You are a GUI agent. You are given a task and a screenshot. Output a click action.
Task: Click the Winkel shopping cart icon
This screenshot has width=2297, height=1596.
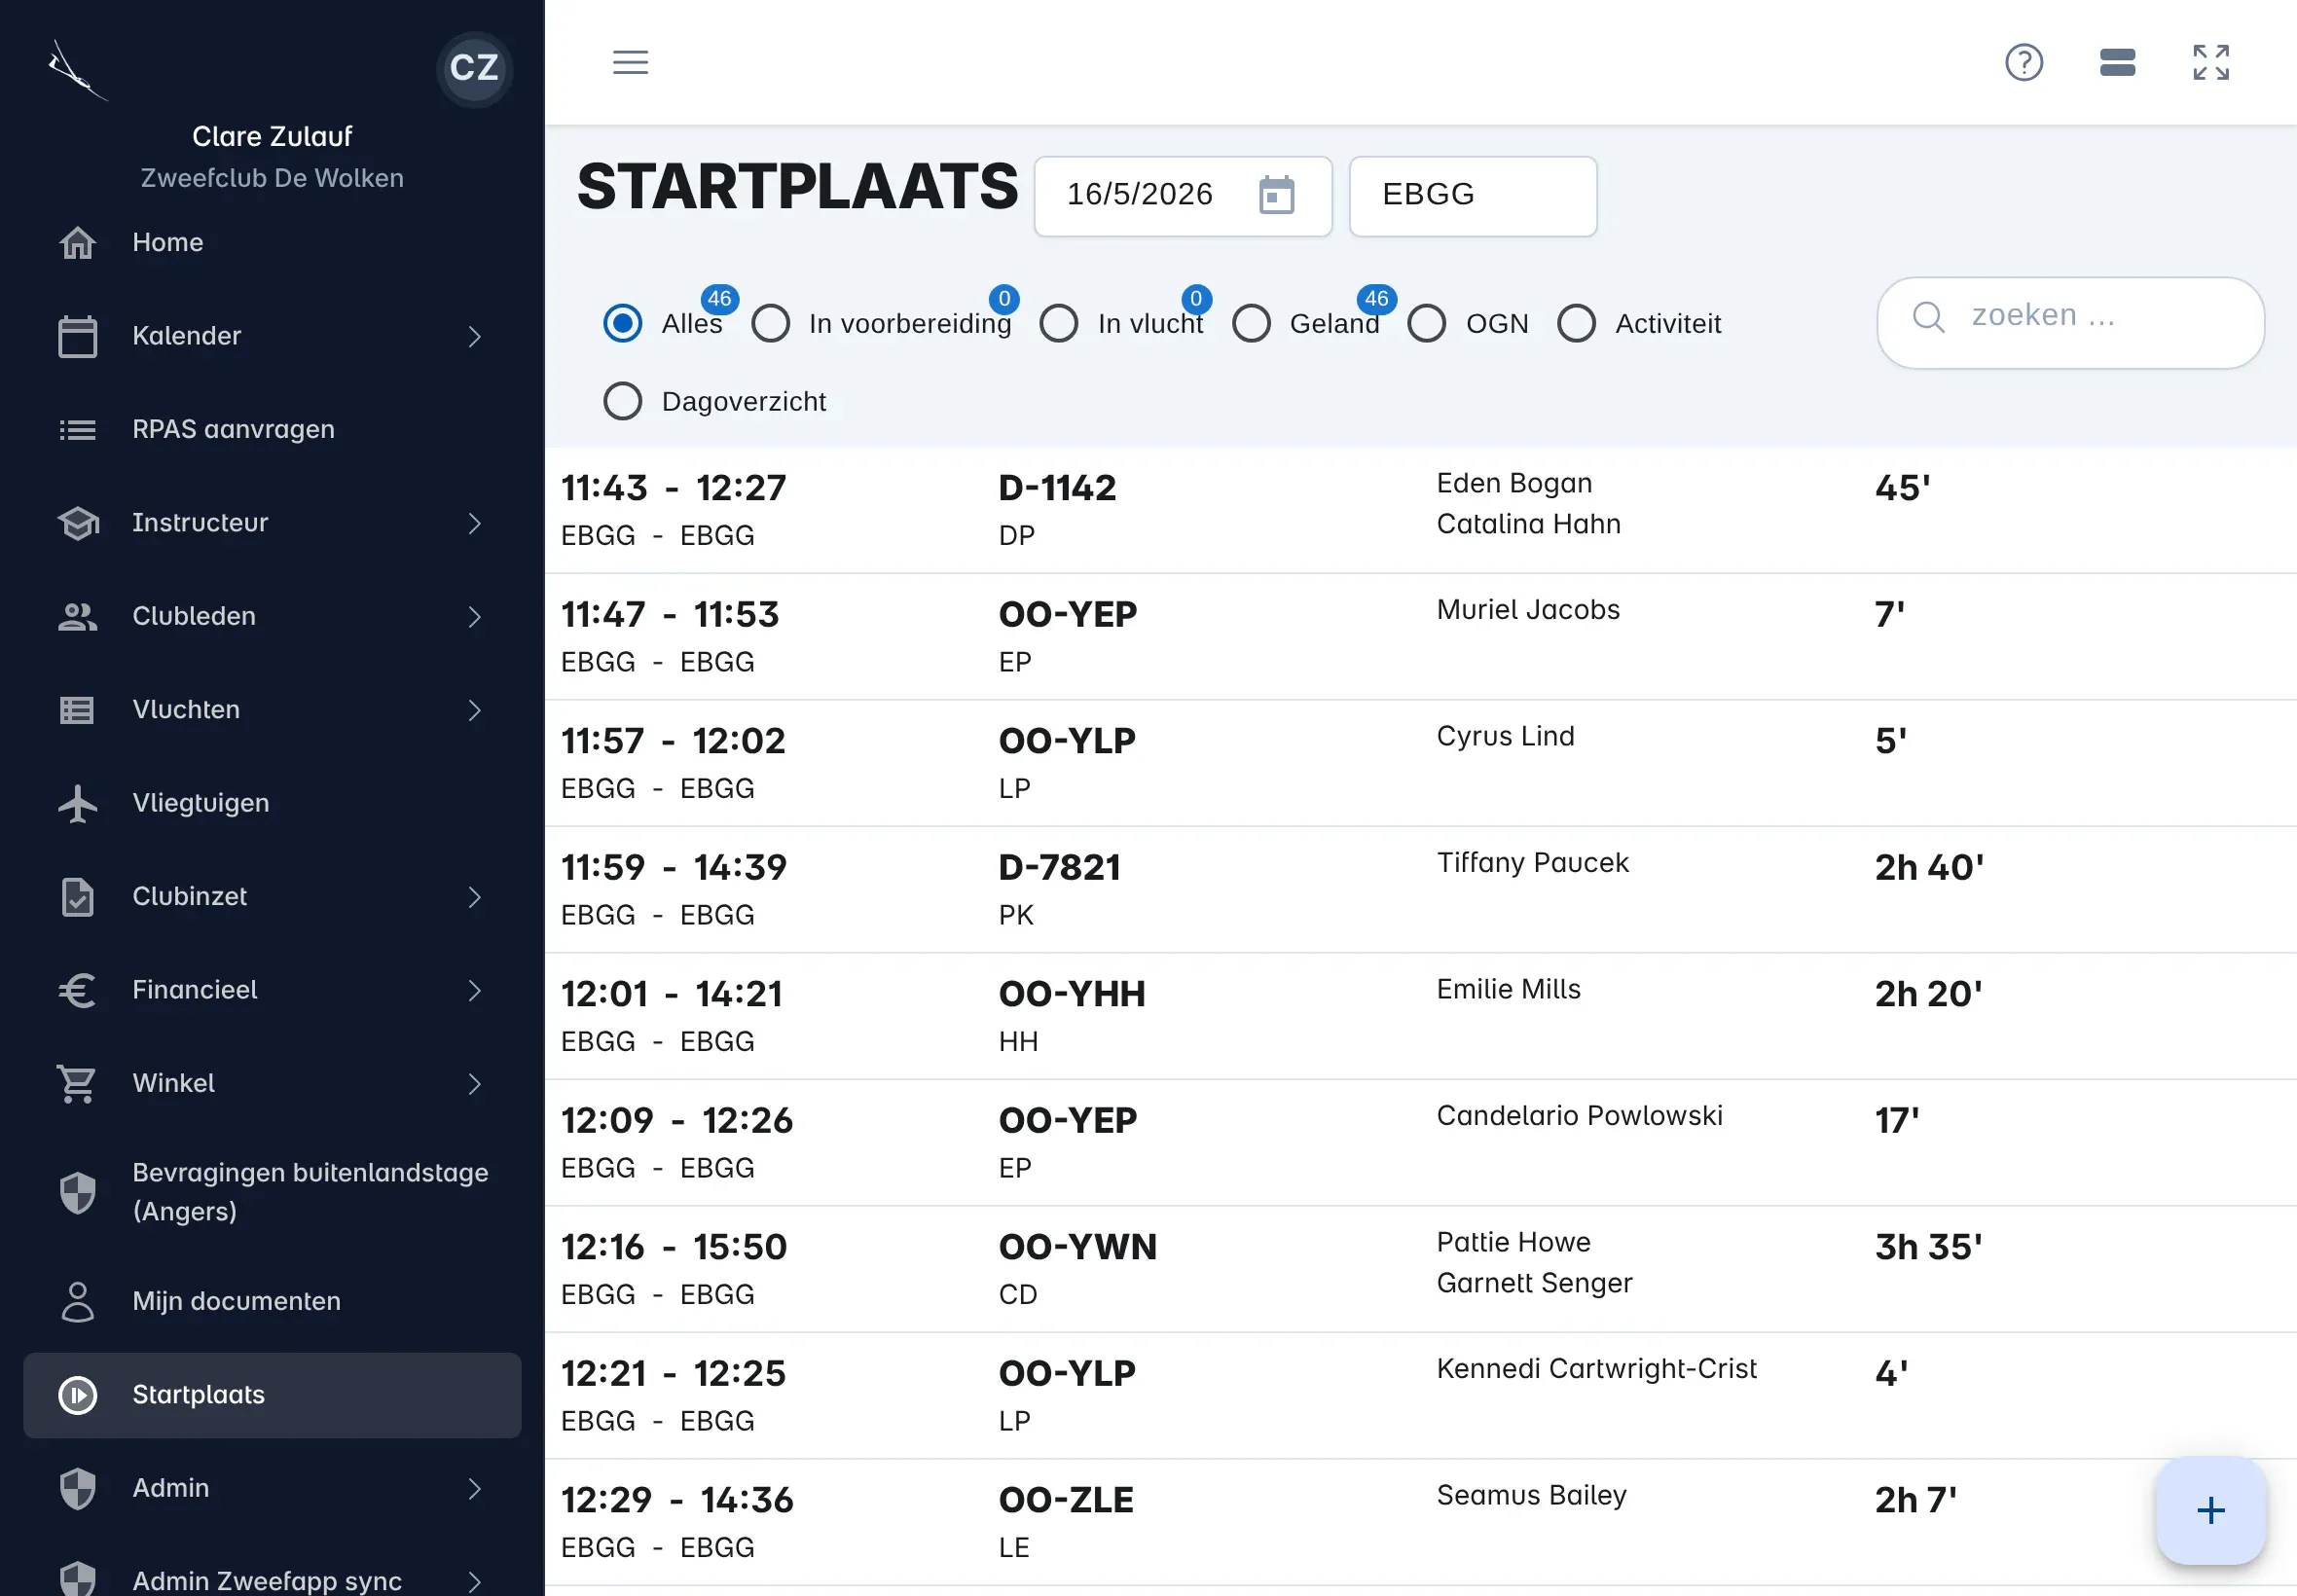pyautogui.click(x=77, y=1083)
